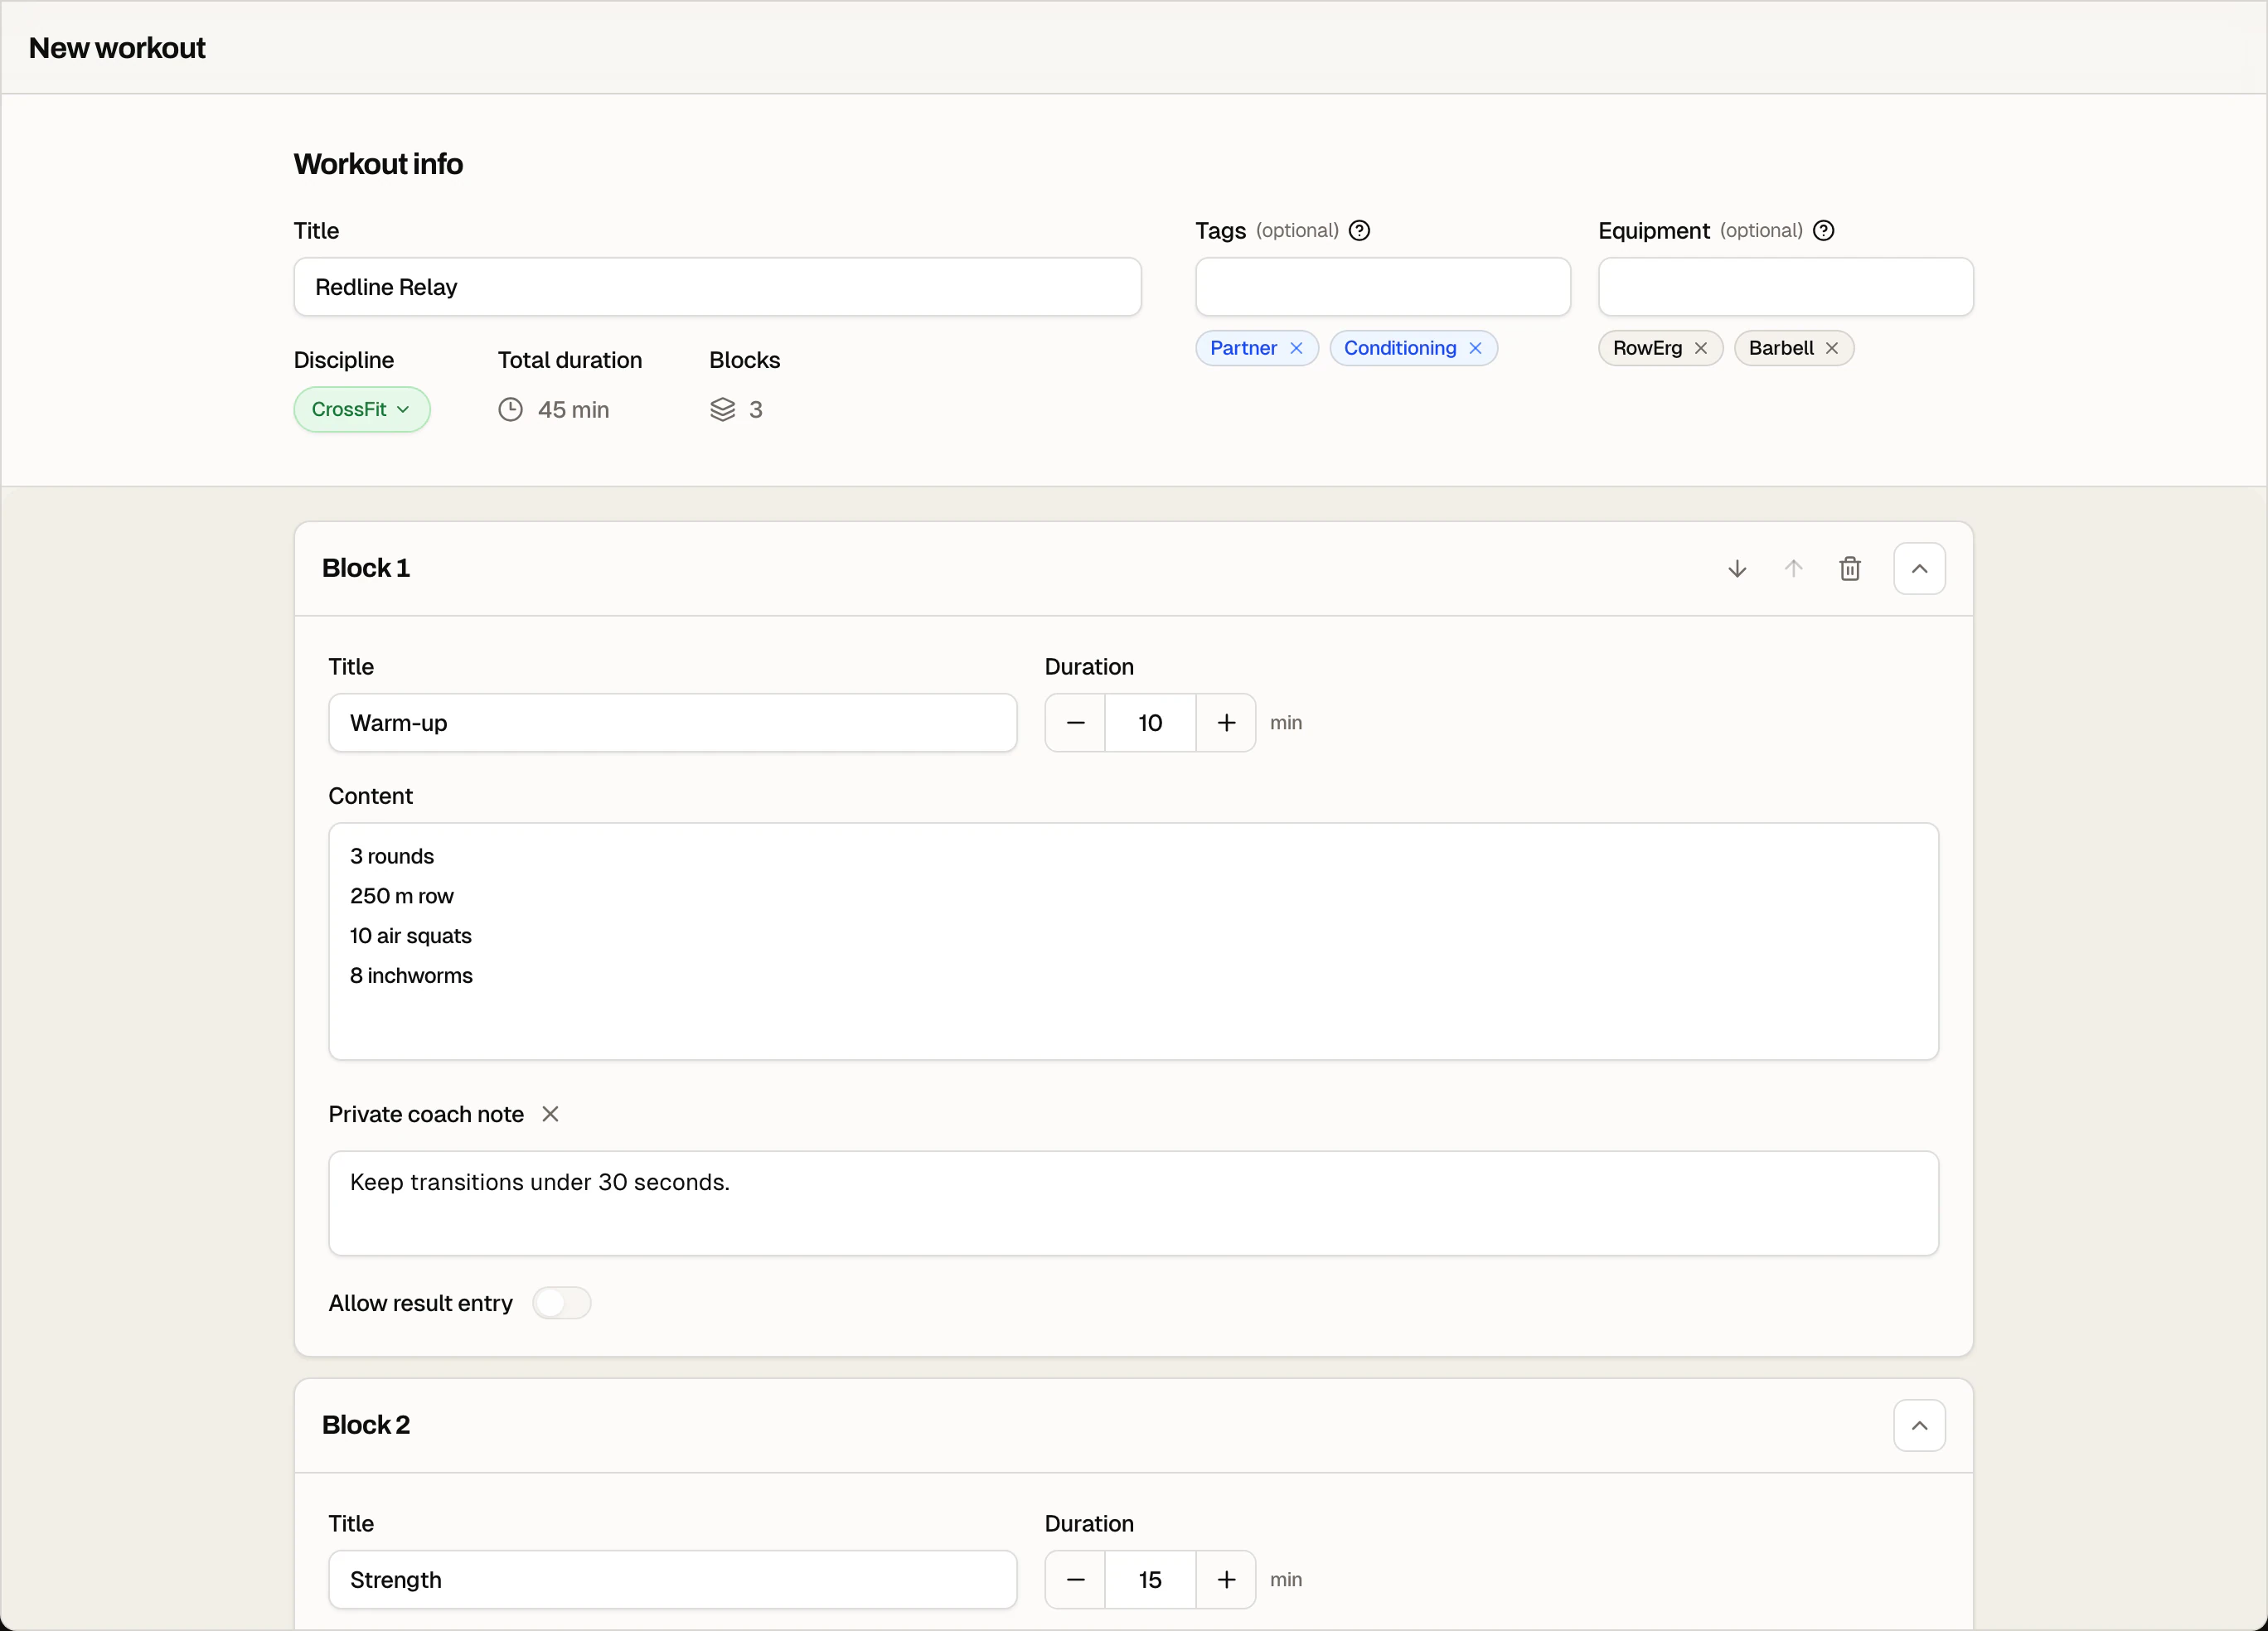Click the total duration clock icon
This screenshot has width=2268, height=1631.
pos(510,410)
